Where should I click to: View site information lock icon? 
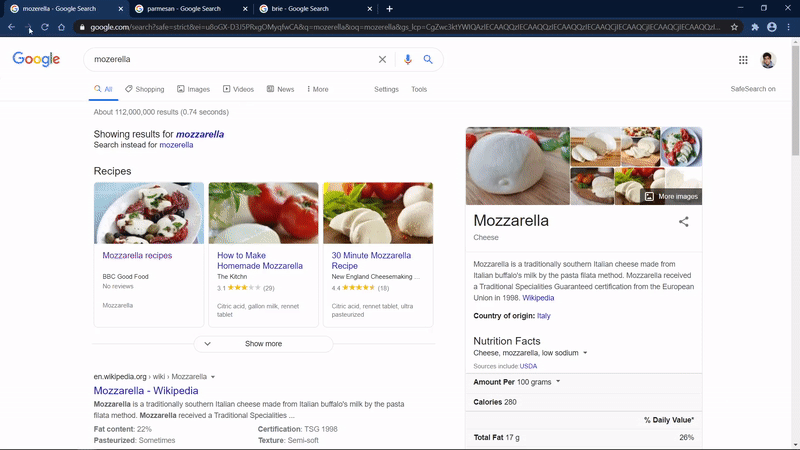coord(82,27)
